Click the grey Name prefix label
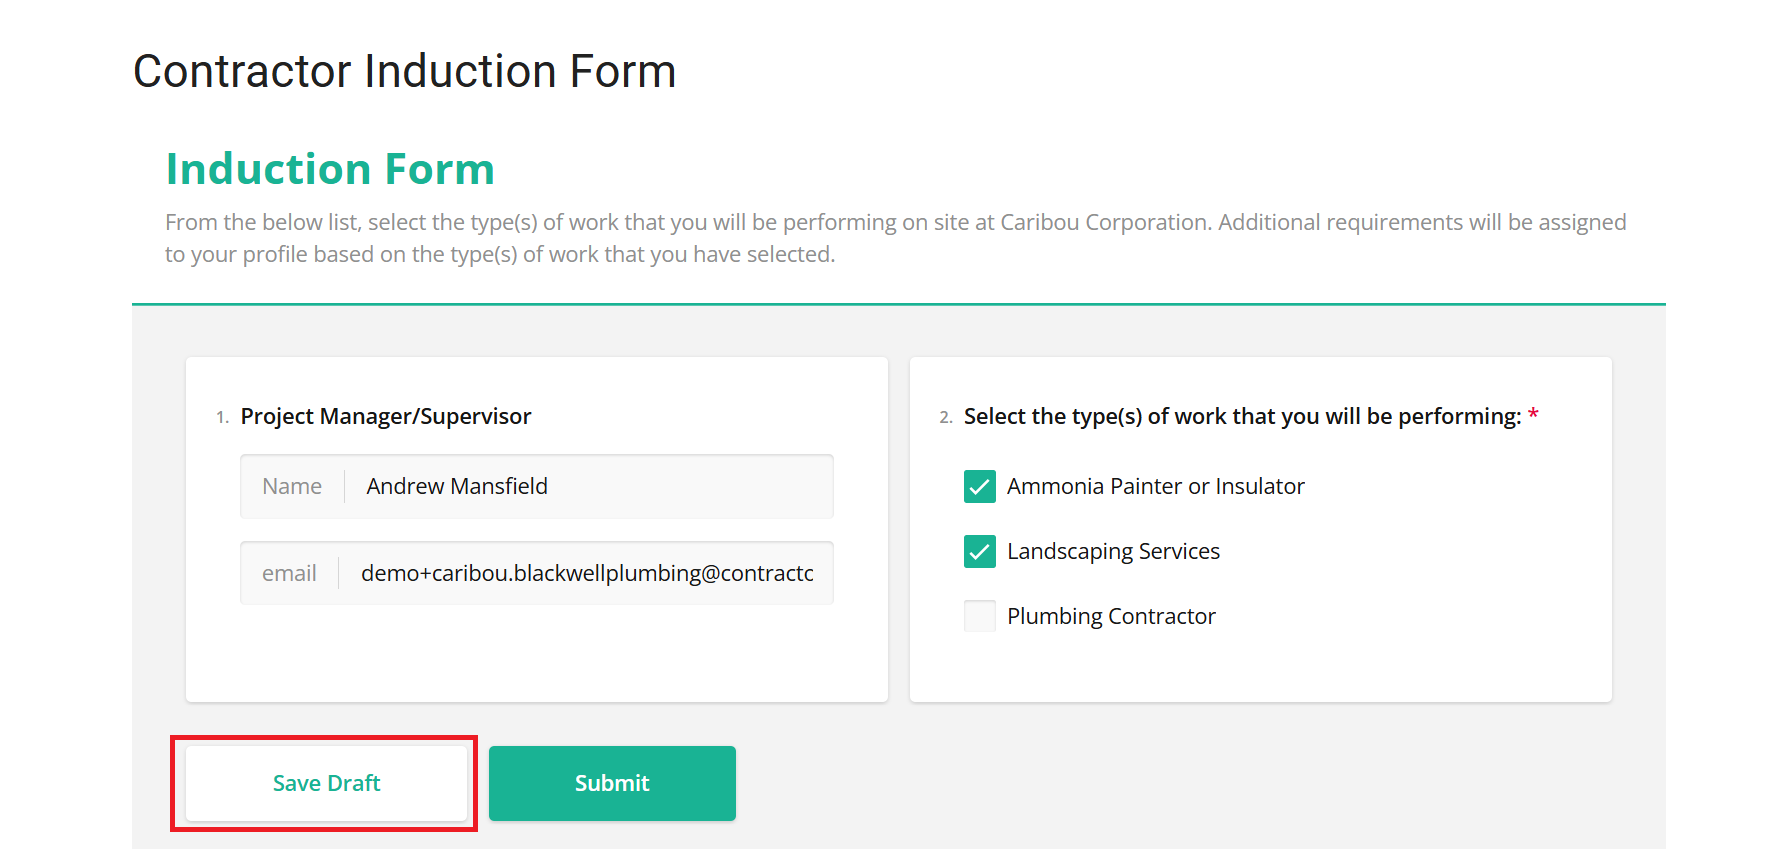 coord(292,487)
